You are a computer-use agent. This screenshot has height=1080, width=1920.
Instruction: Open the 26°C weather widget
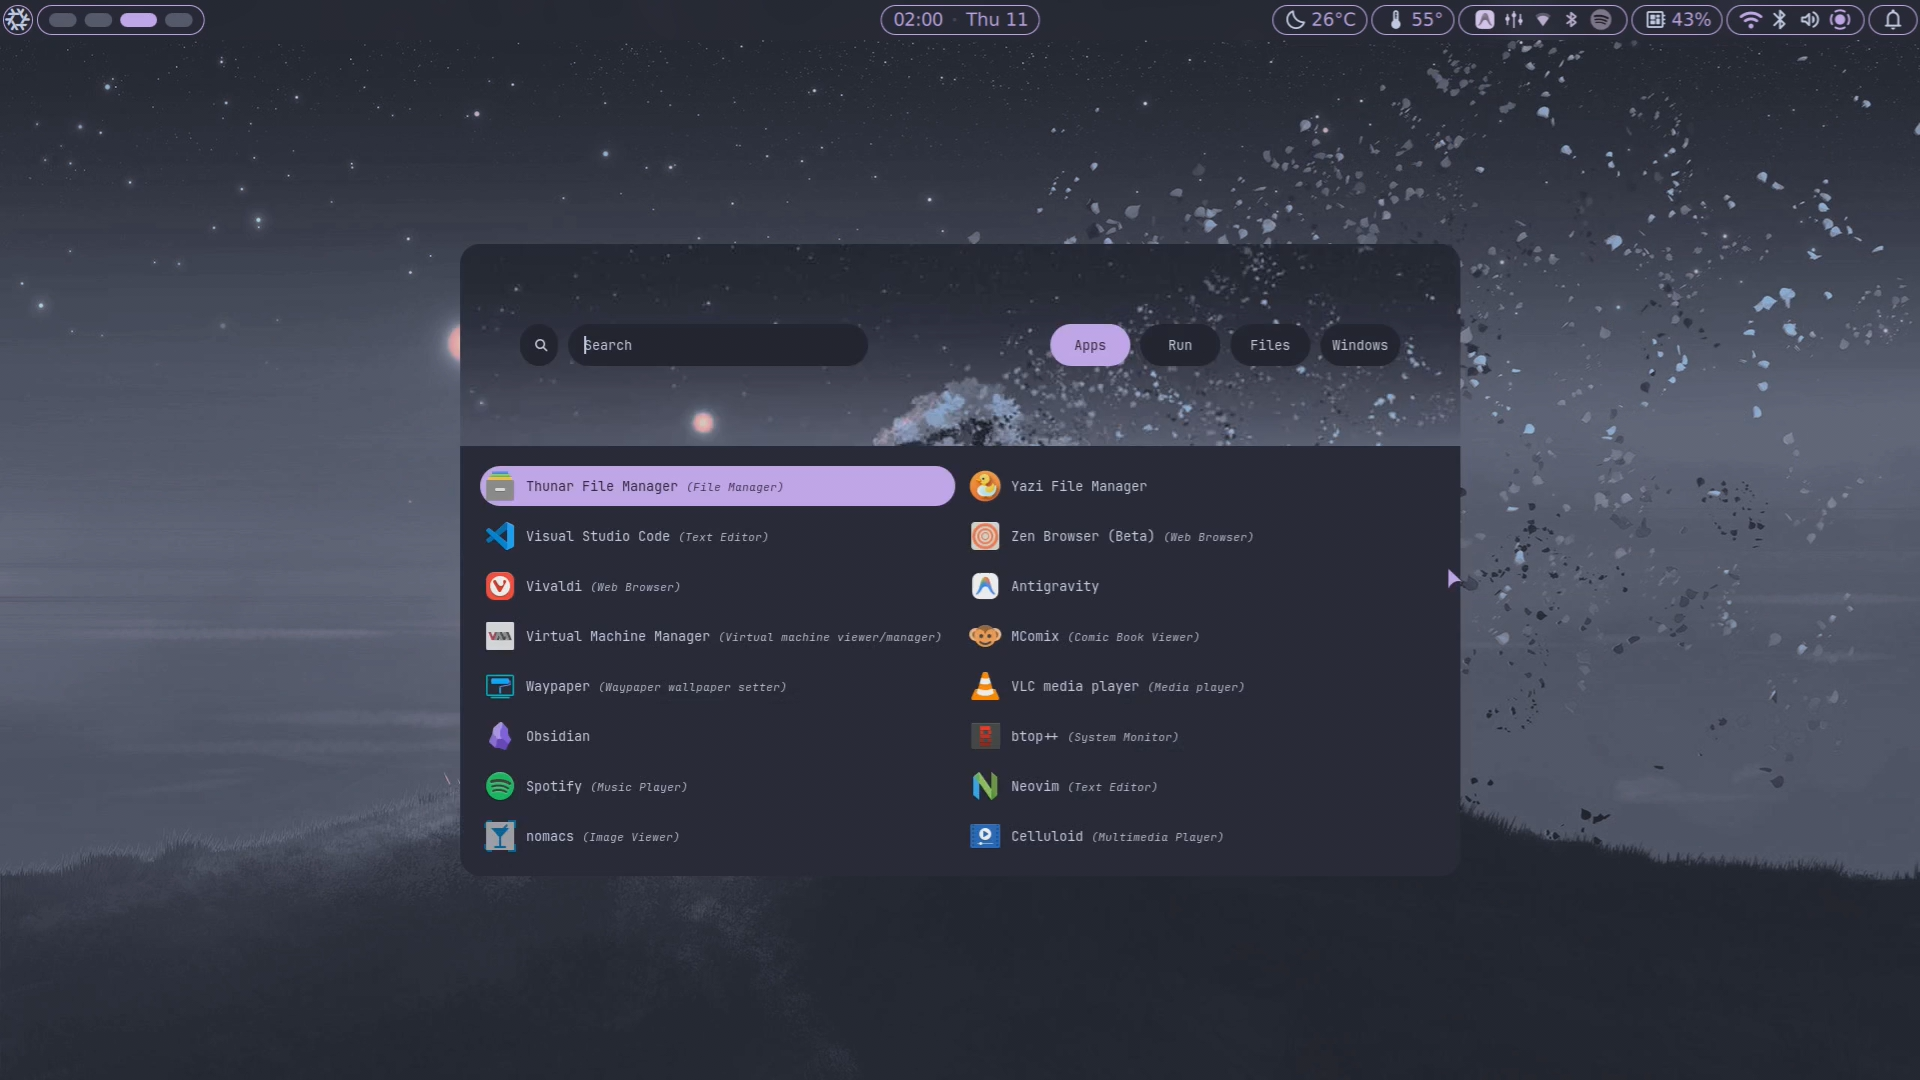(1320, 19)
